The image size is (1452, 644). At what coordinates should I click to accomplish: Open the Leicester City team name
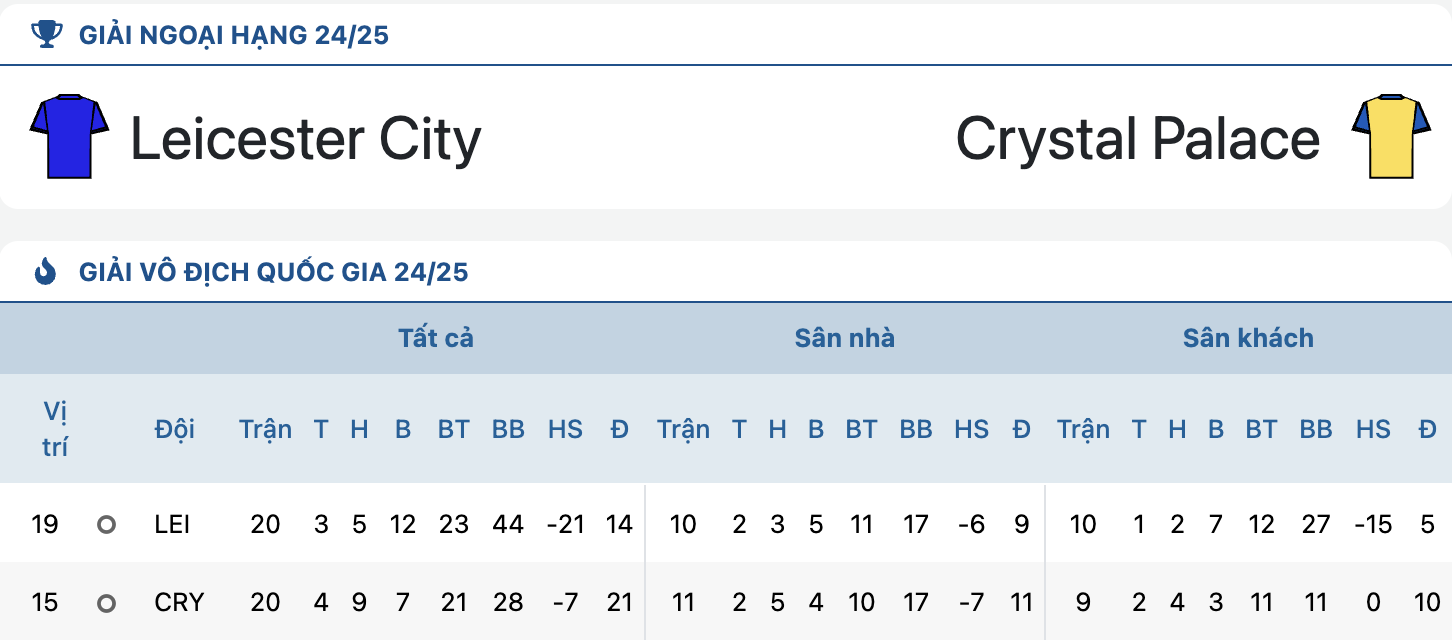click(306, 139)
